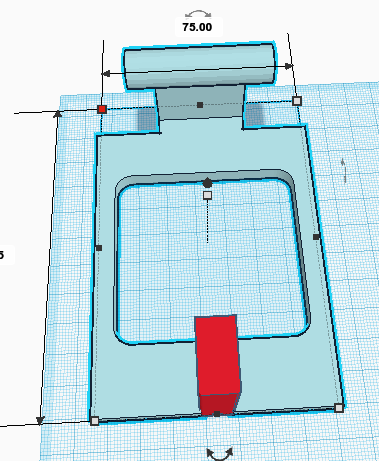Click the black top-edge midpoint handle
This screenshot has width=379, height=461.
(x=200, y=105)
